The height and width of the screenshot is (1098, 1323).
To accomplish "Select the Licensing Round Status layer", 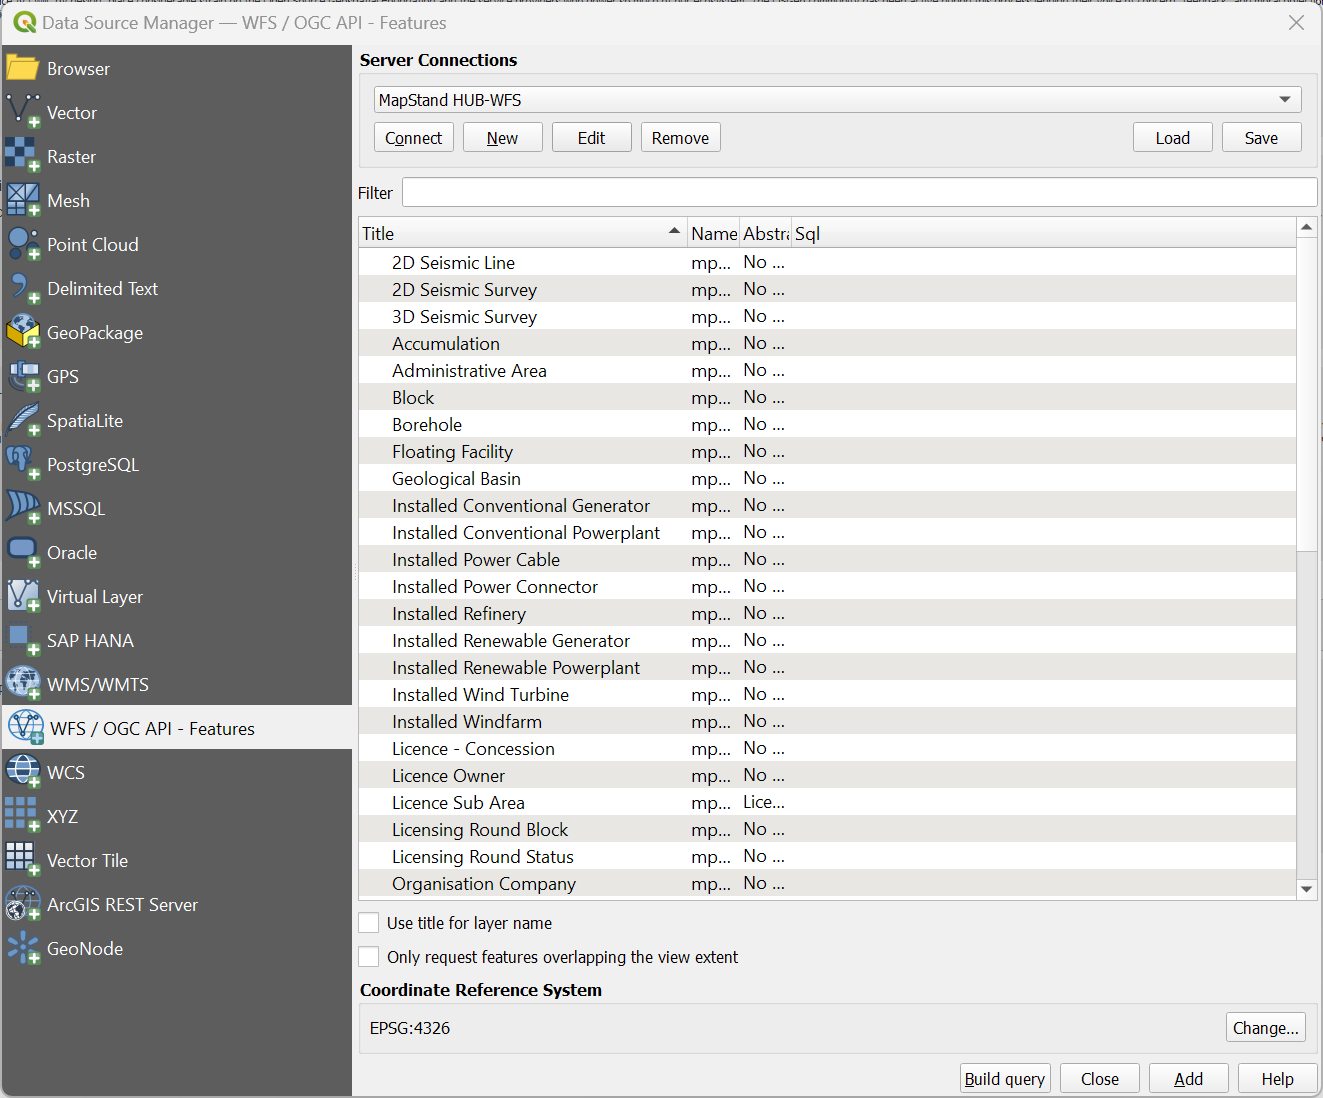I will point(827,856).
